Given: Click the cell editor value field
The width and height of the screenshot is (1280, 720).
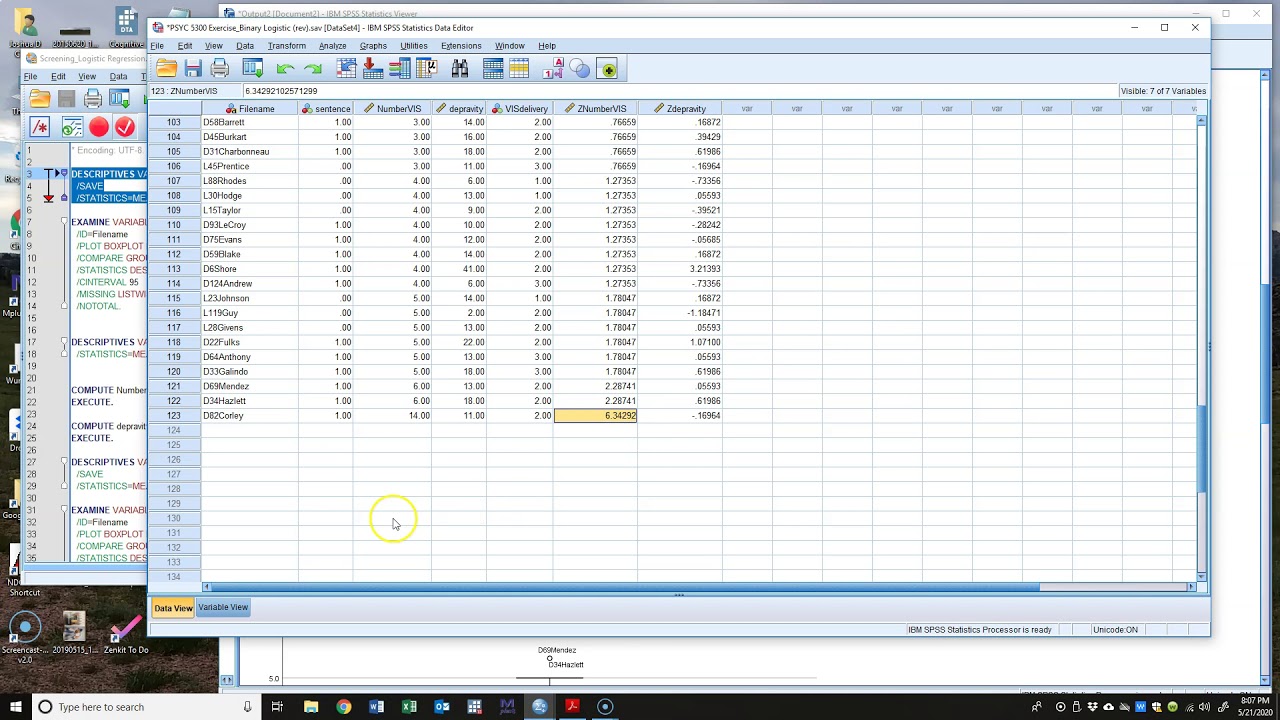Looking at the screenshot, I should [x=680, y=91].
